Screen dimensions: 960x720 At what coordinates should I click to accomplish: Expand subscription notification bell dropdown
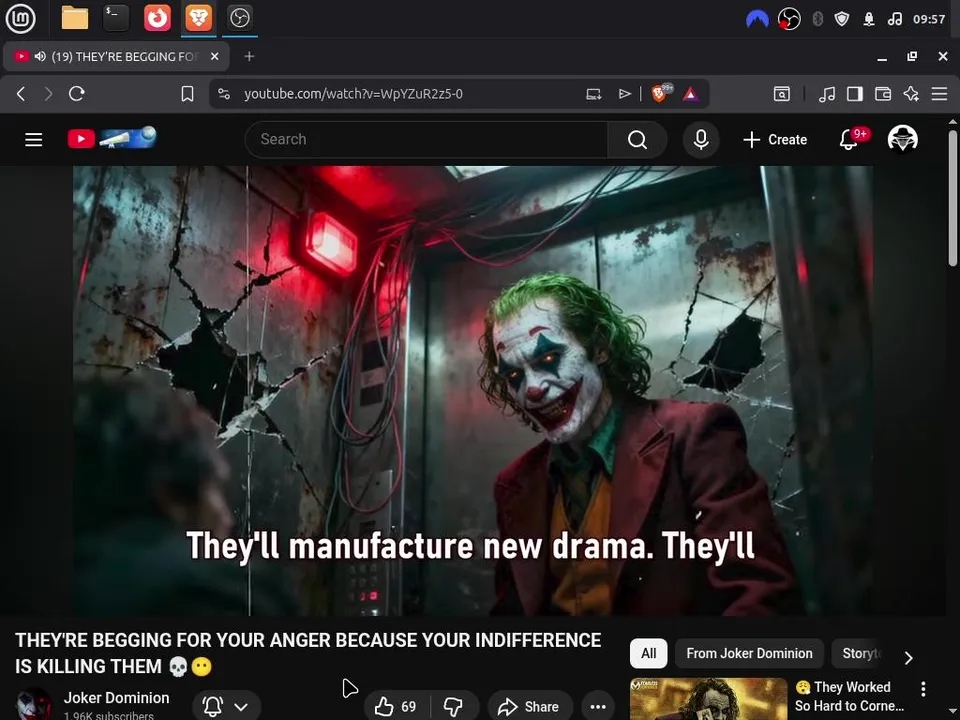click(227, 707)
